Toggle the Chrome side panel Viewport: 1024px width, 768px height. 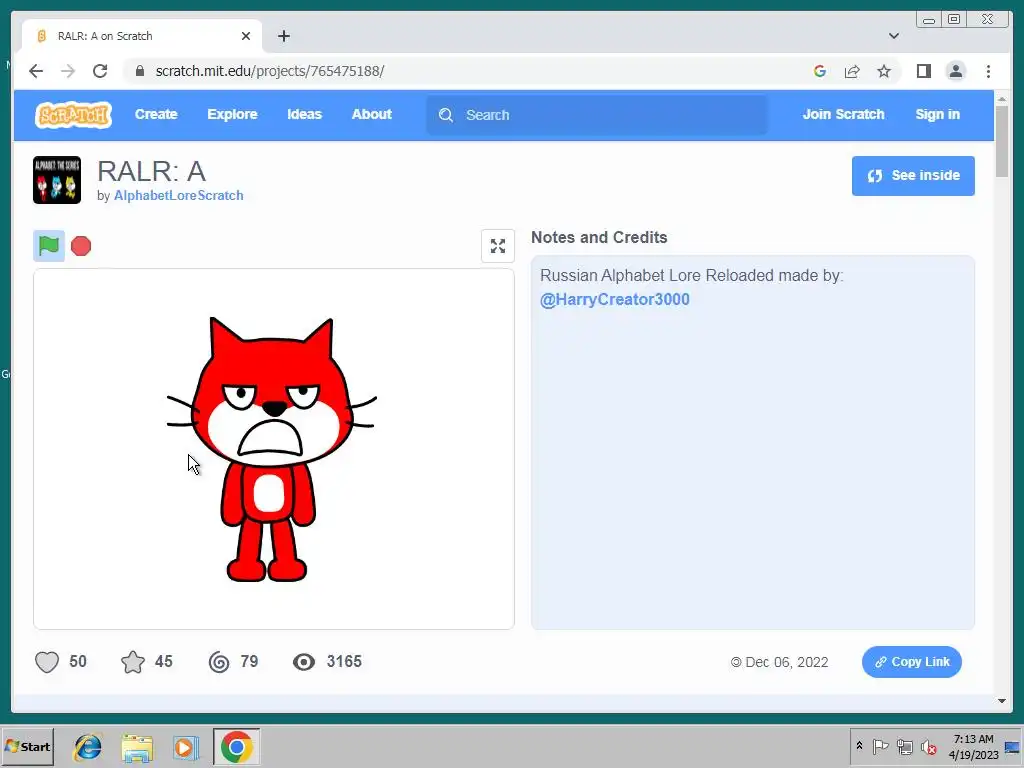point(923,71)
